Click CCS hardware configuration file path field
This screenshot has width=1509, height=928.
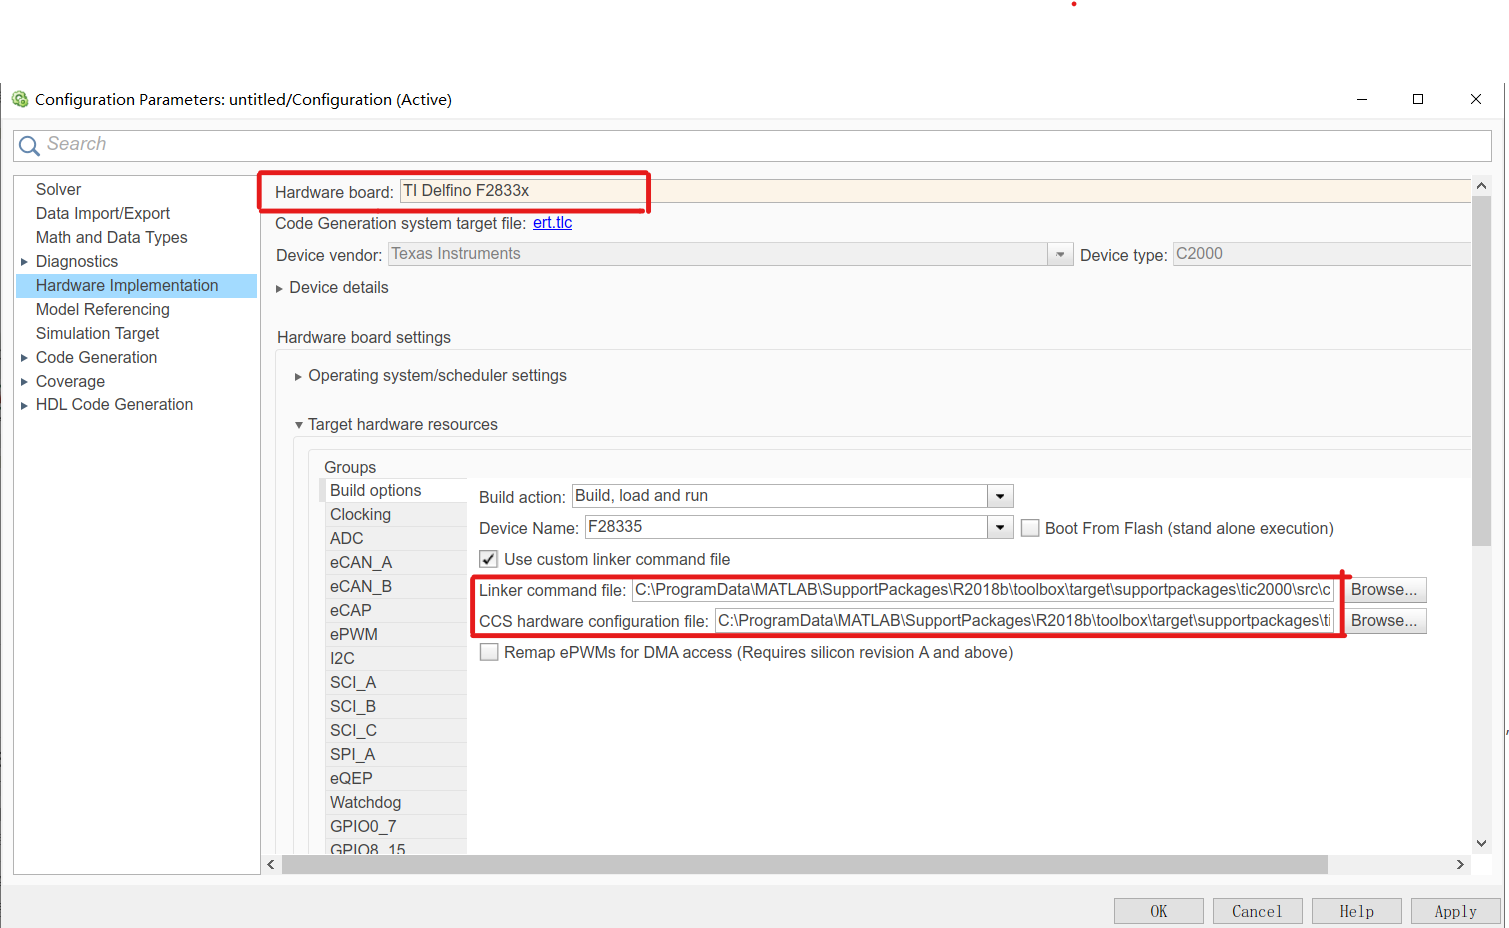pos(1025,621)
